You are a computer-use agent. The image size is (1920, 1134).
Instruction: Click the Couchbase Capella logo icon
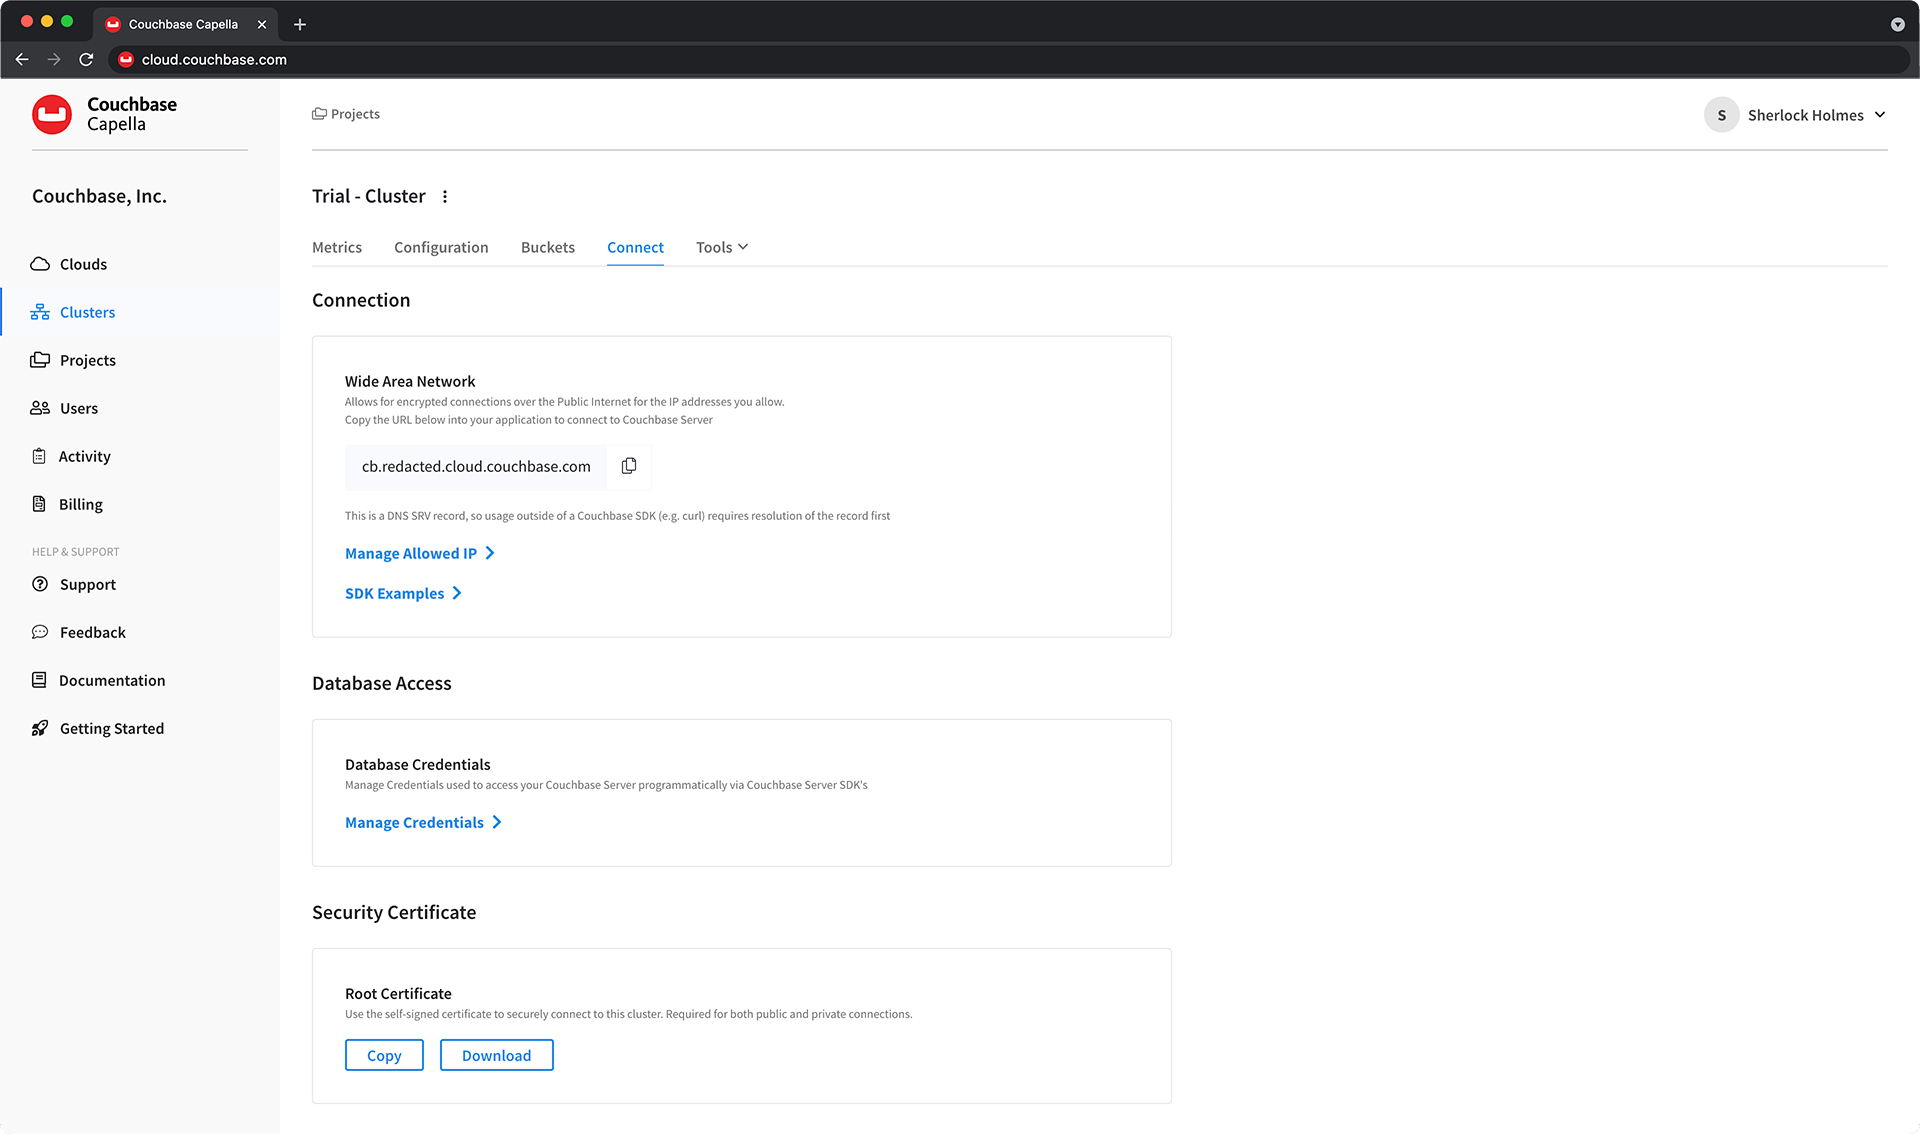coord(52,114)
